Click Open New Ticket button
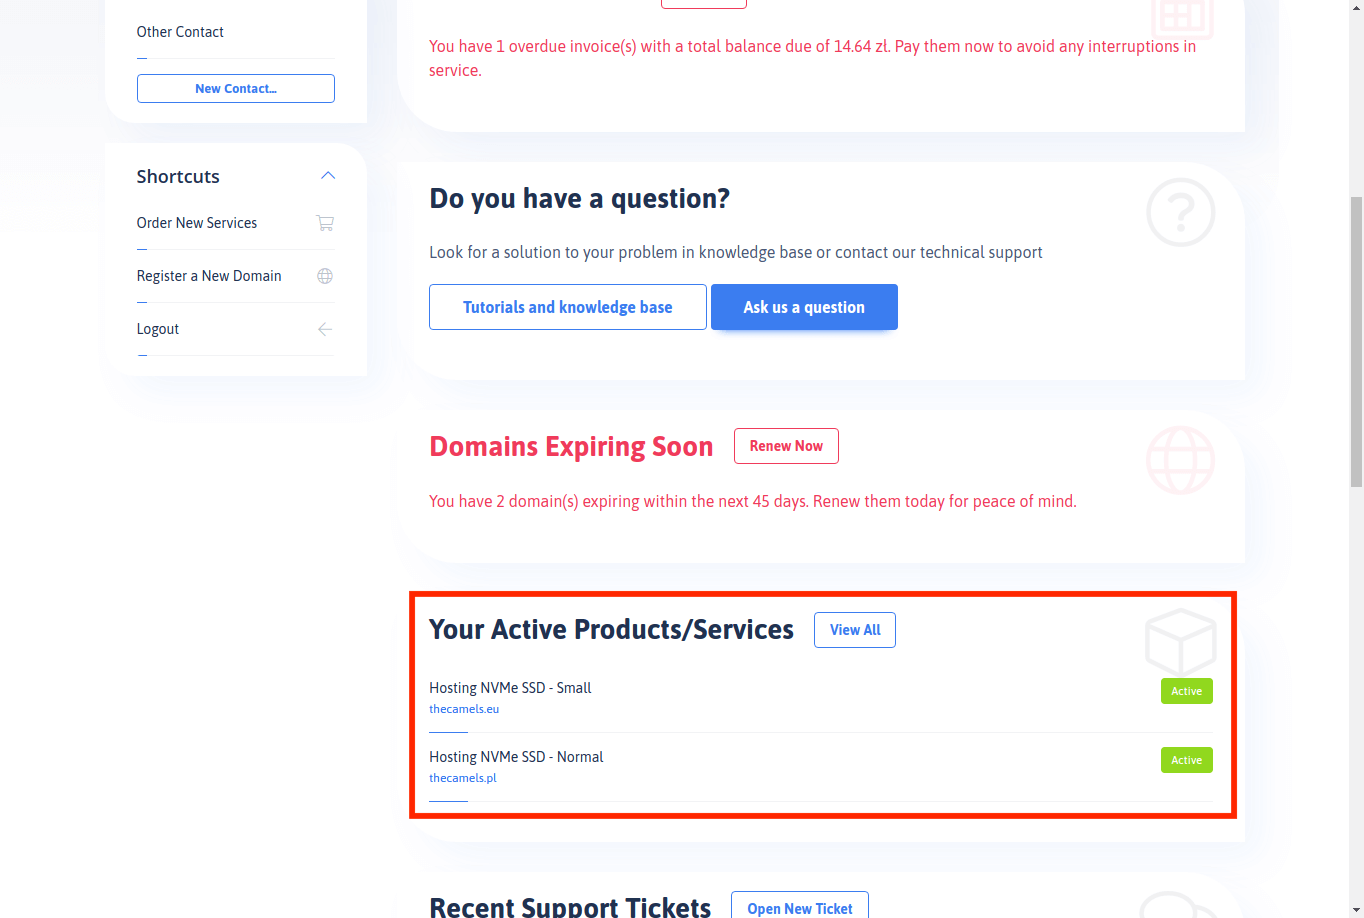 800,905
